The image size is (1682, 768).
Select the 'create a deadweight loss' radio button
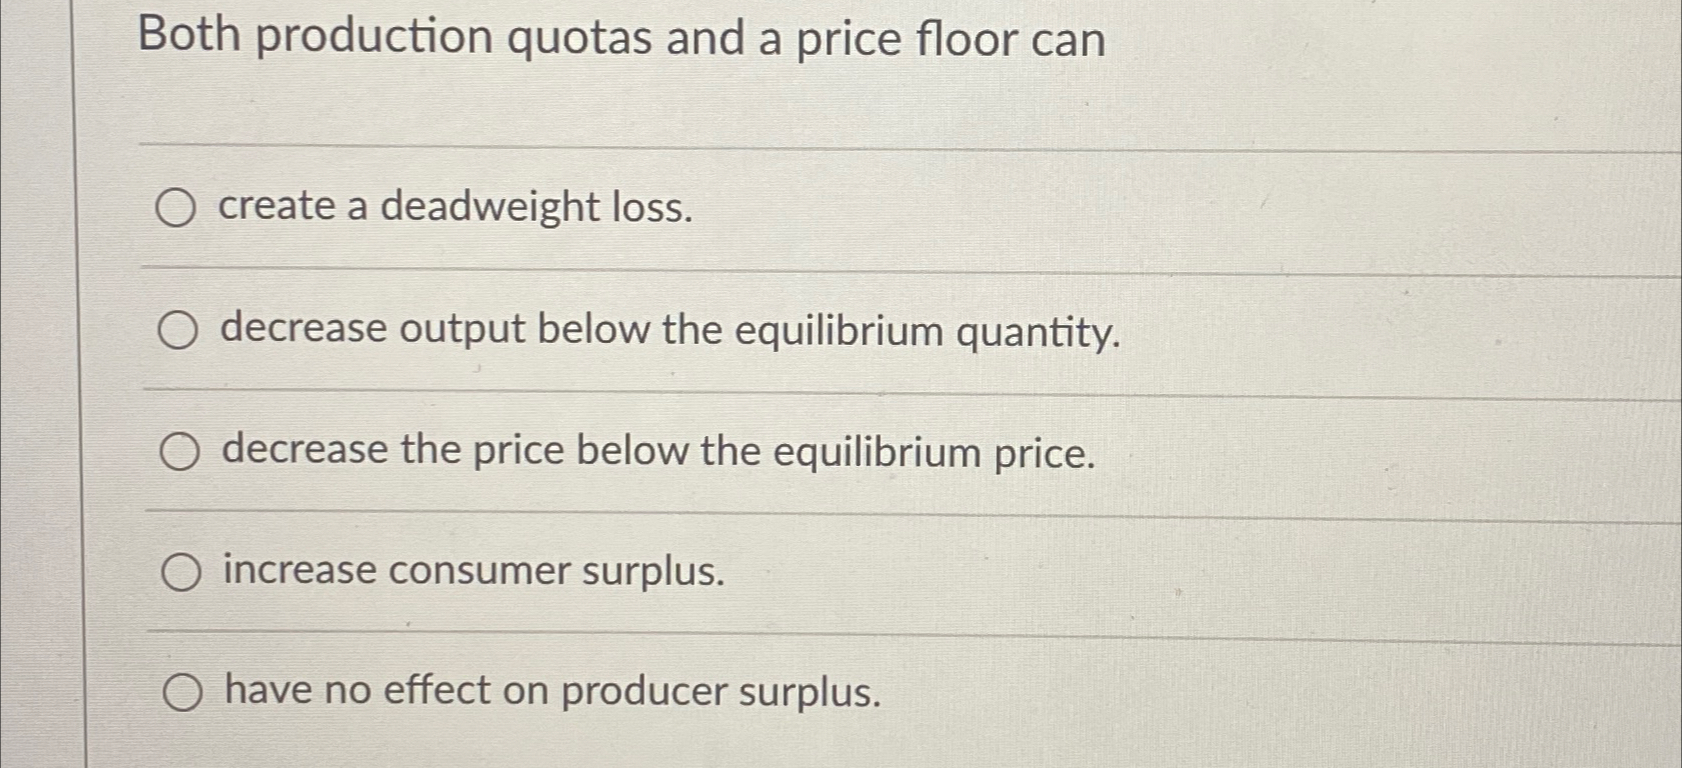(x=178, y=208)
